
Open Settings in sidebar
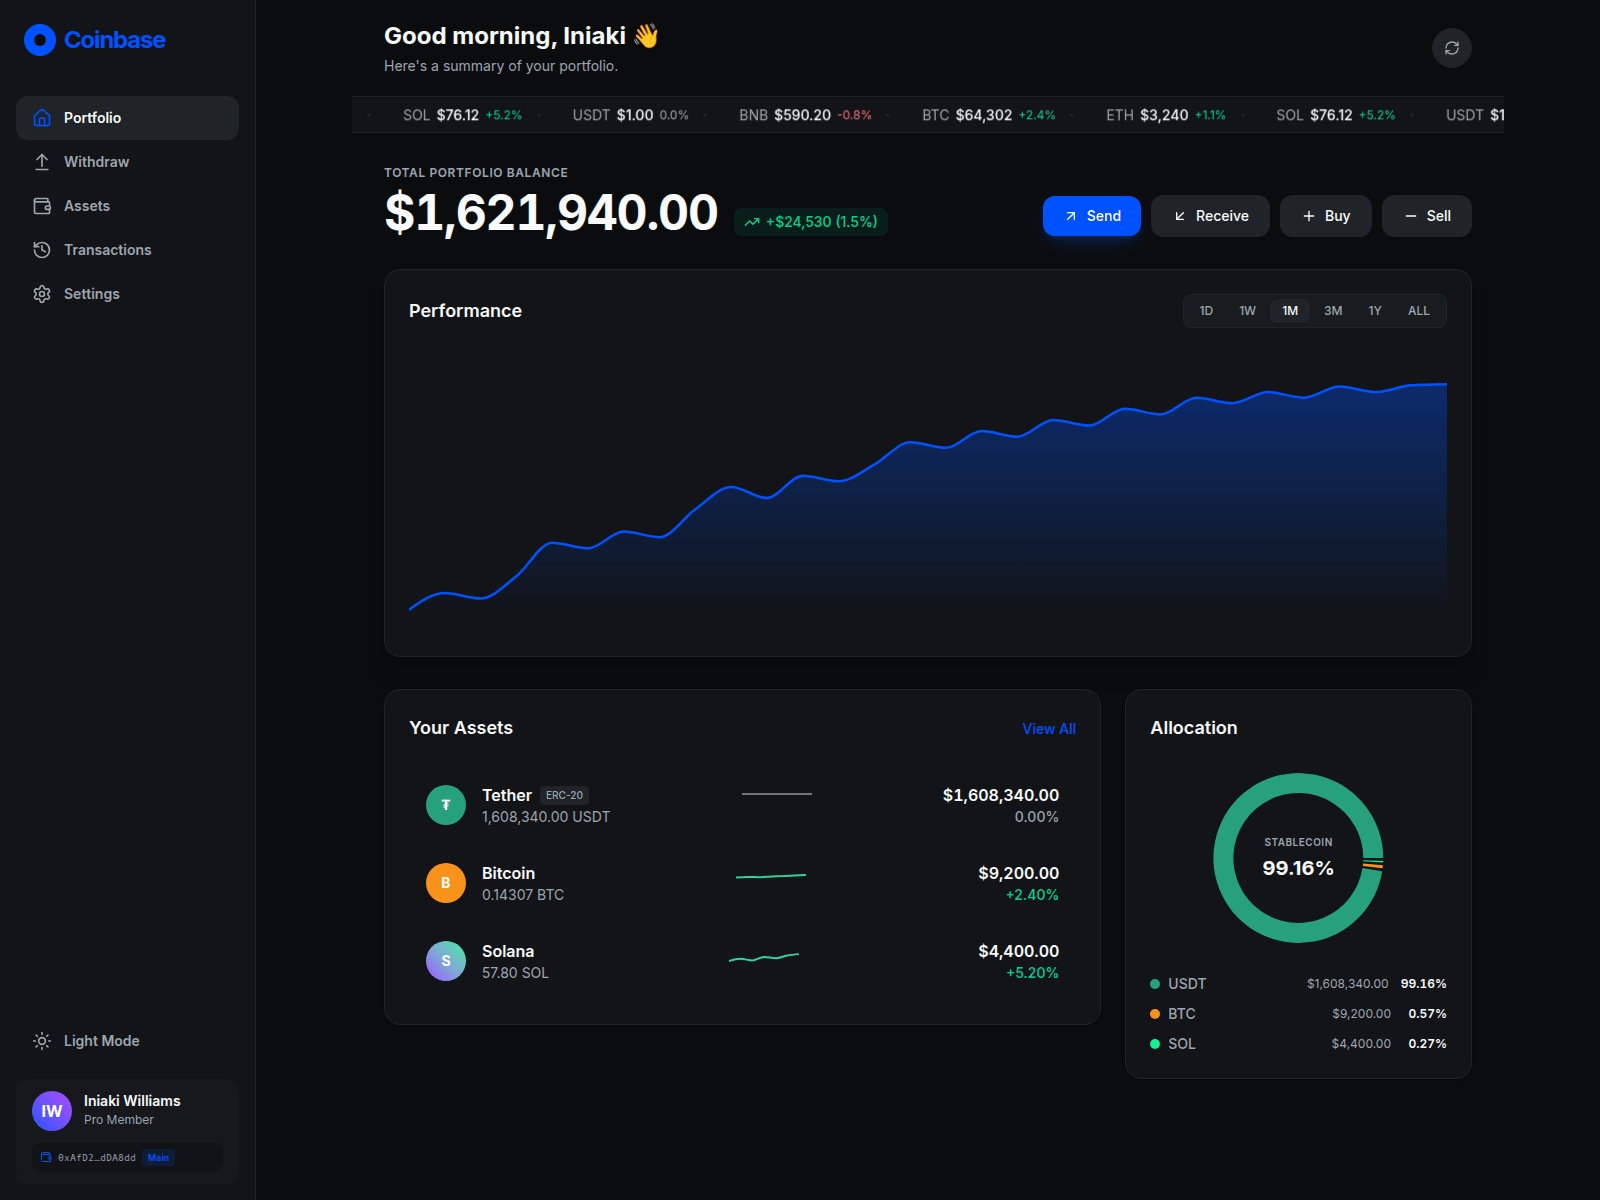click(127, 294)
